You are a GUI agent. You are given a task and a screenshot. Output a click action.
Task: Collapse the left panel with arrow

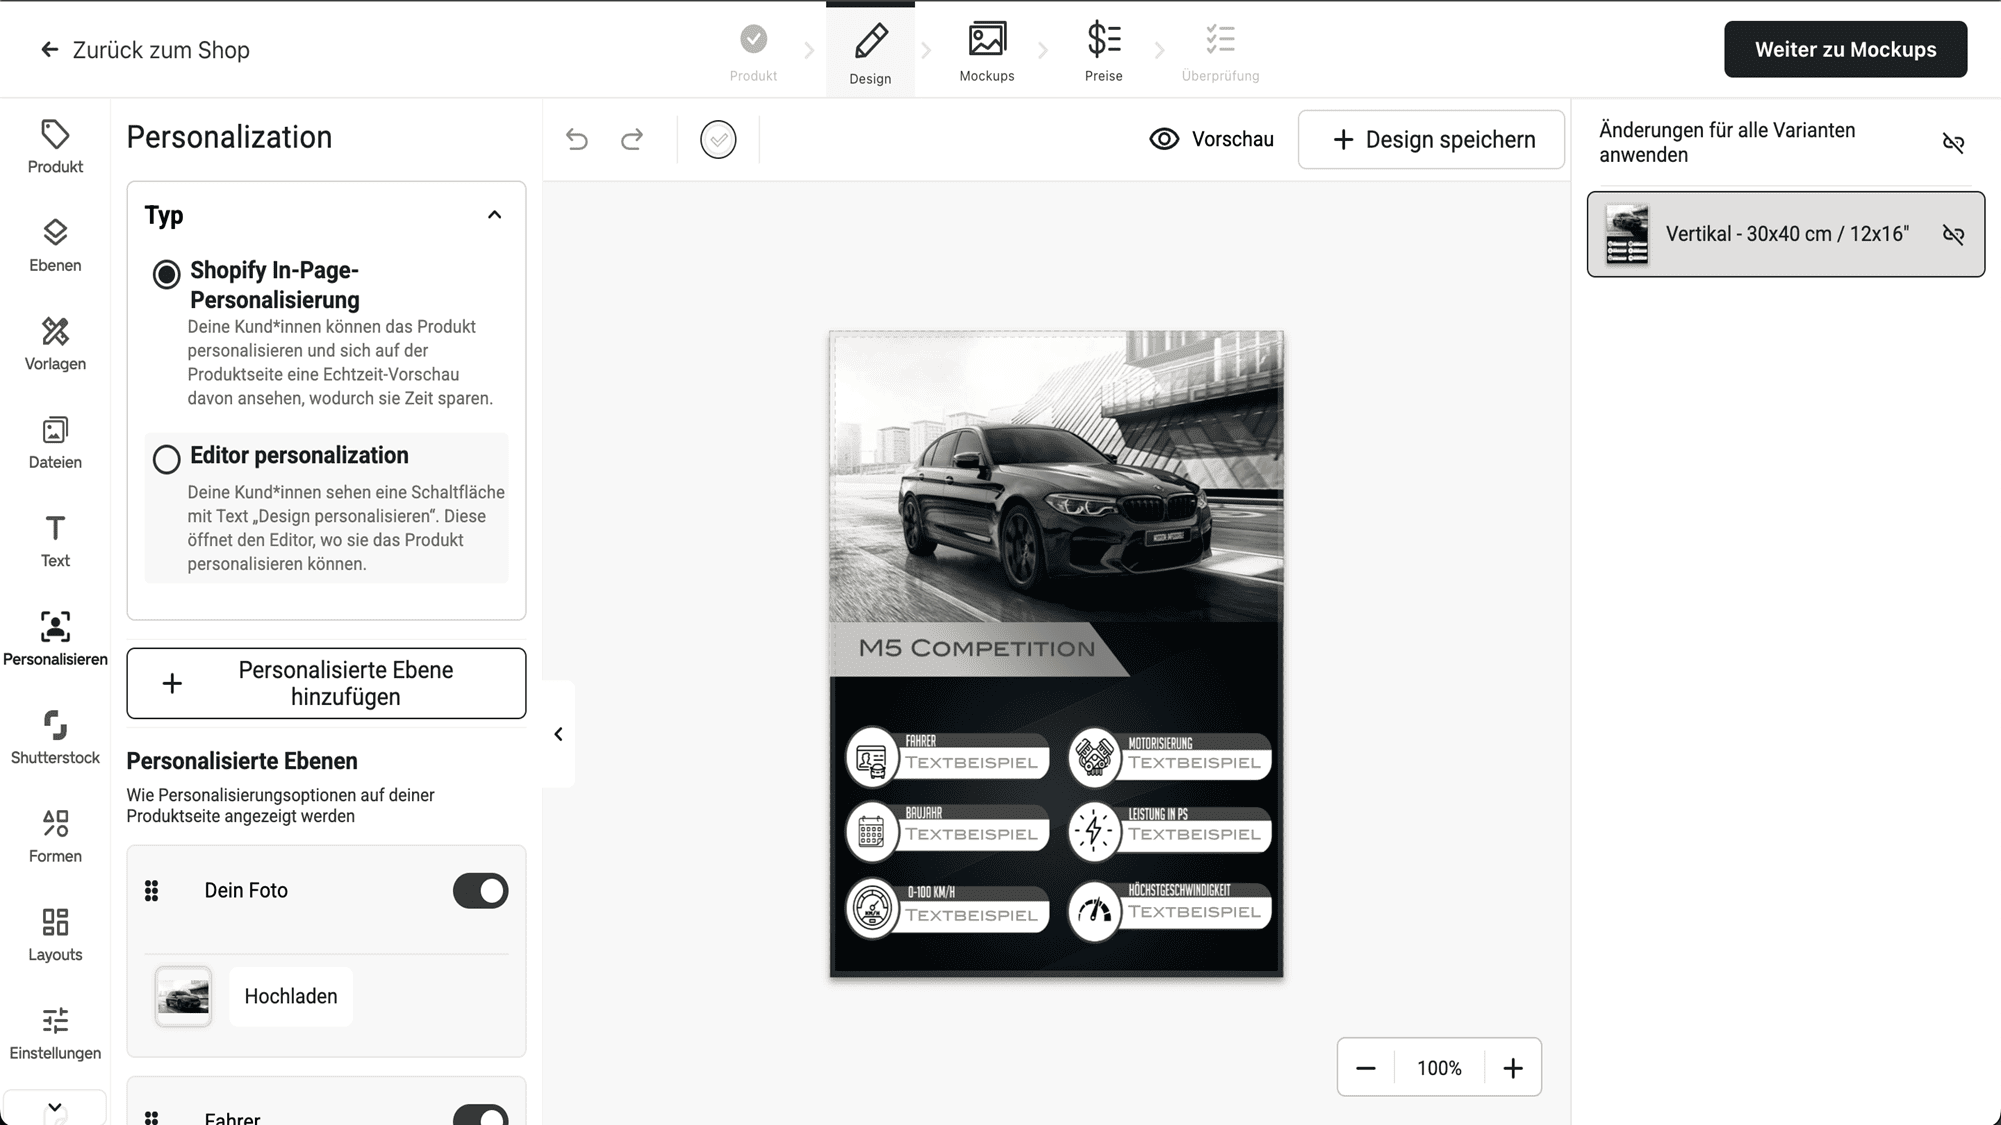558,734
